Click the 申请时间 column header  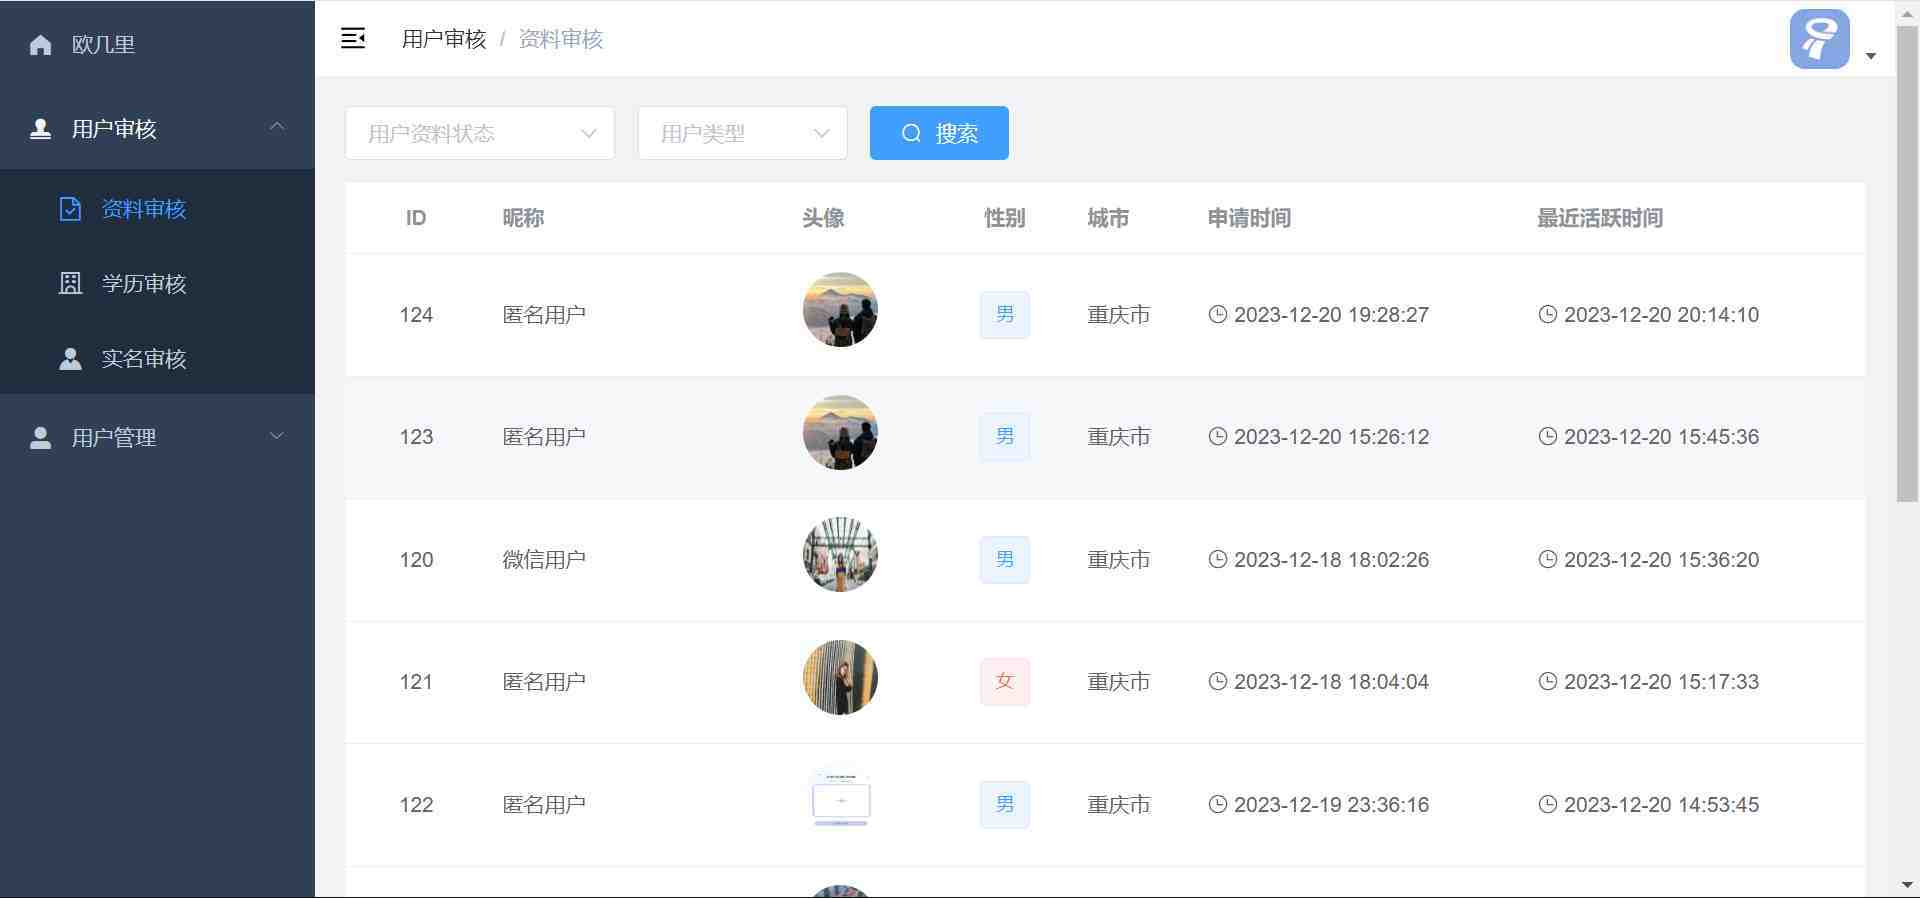(1249, 218)
